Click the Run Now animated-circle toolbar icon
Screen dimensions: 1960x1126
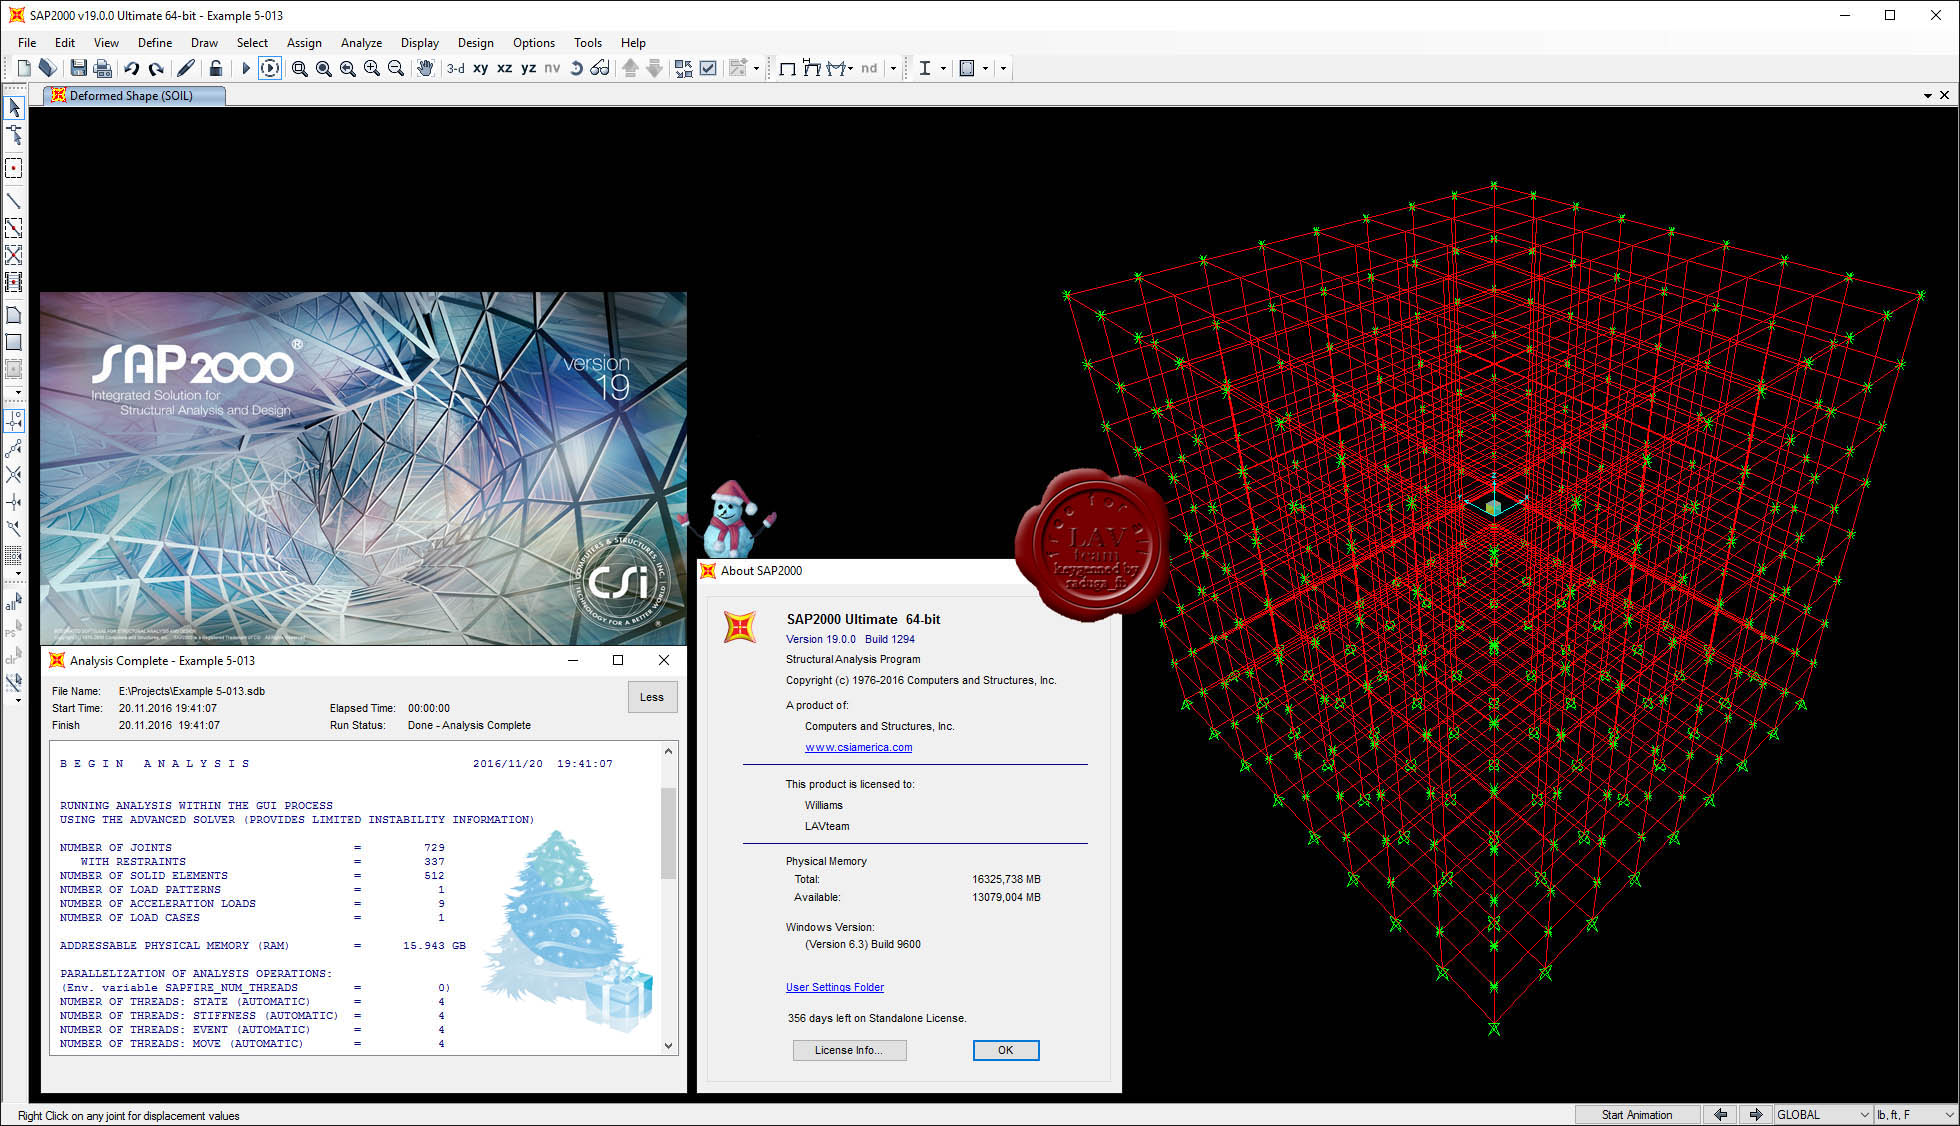pyautogui.click(x=270, y=68)
